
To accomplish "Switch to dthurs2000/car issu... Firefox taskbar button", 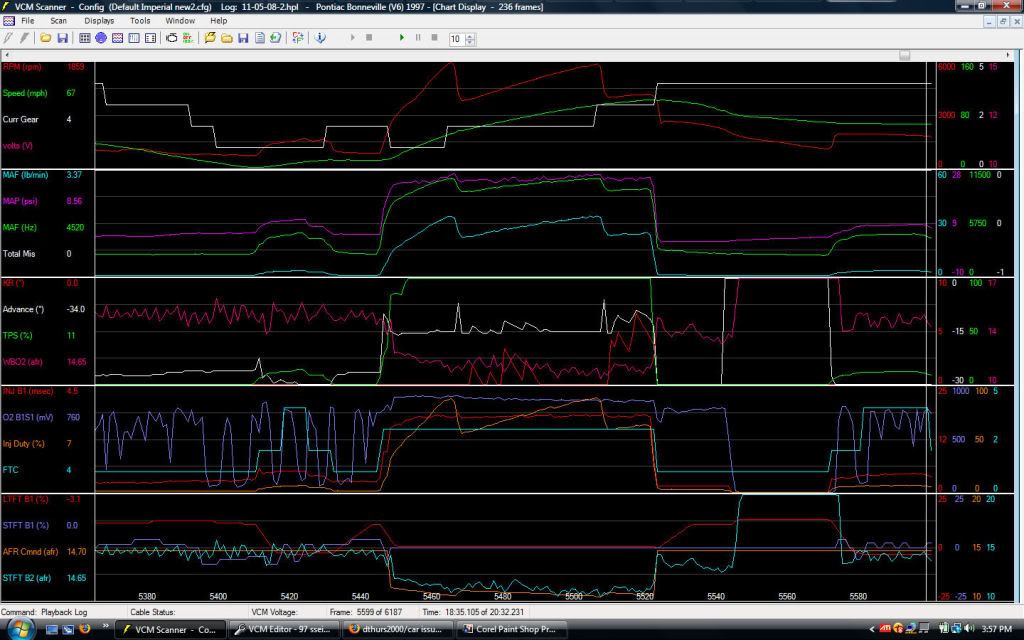I will pos(398,630).
